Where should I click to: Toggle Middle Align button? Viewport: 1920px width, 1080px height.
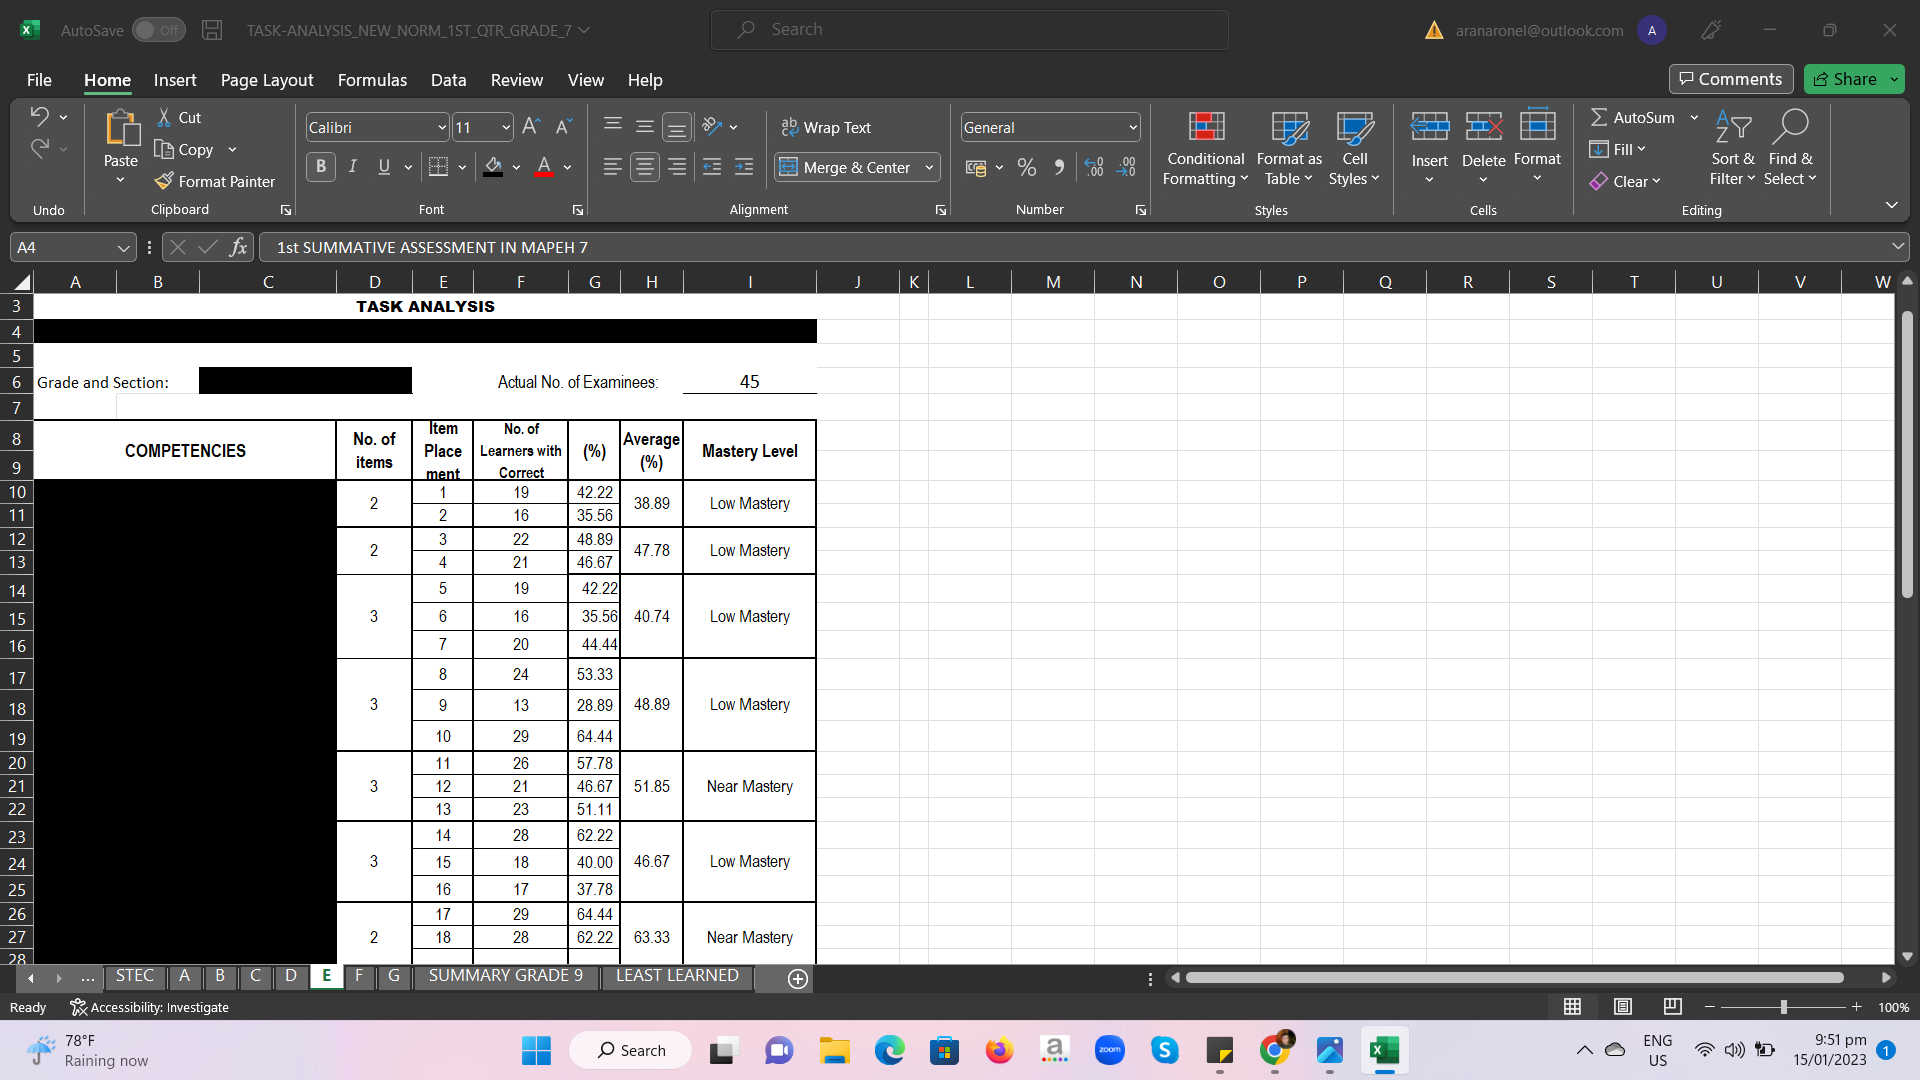645,127
